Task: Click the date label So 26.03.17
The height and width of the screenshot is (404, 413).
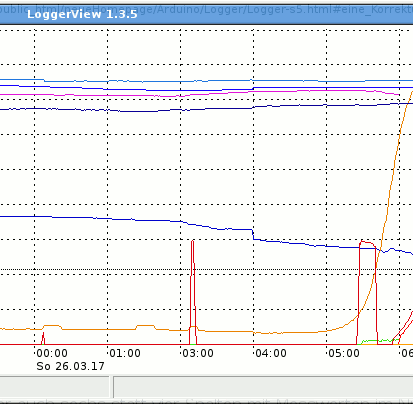Action: [70, 366]
